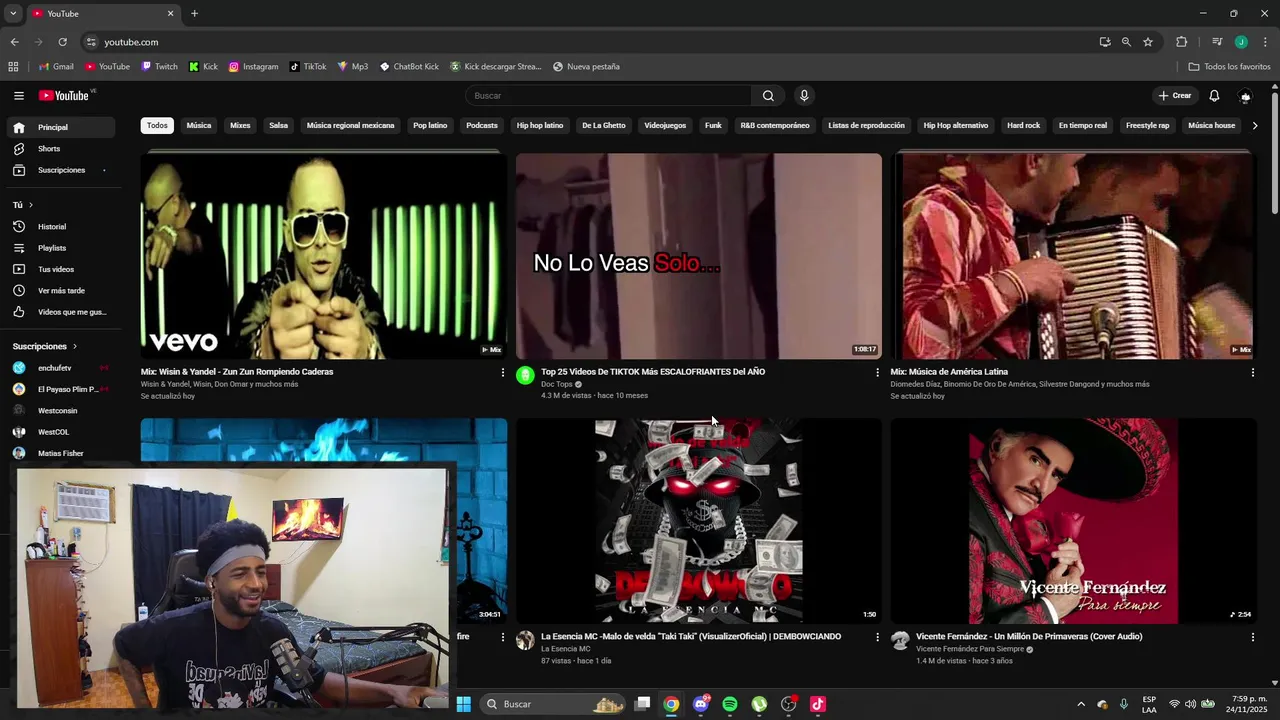1280x720 pixels.
Task: Select the Freestyle rap chip
Action: point(1147,126)
